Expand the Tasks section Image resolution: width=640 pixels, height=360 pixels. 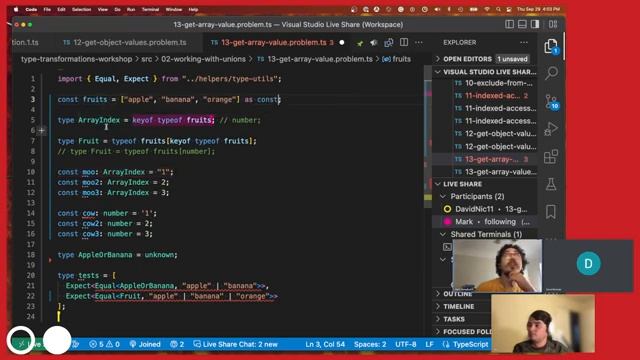[454, 319]
